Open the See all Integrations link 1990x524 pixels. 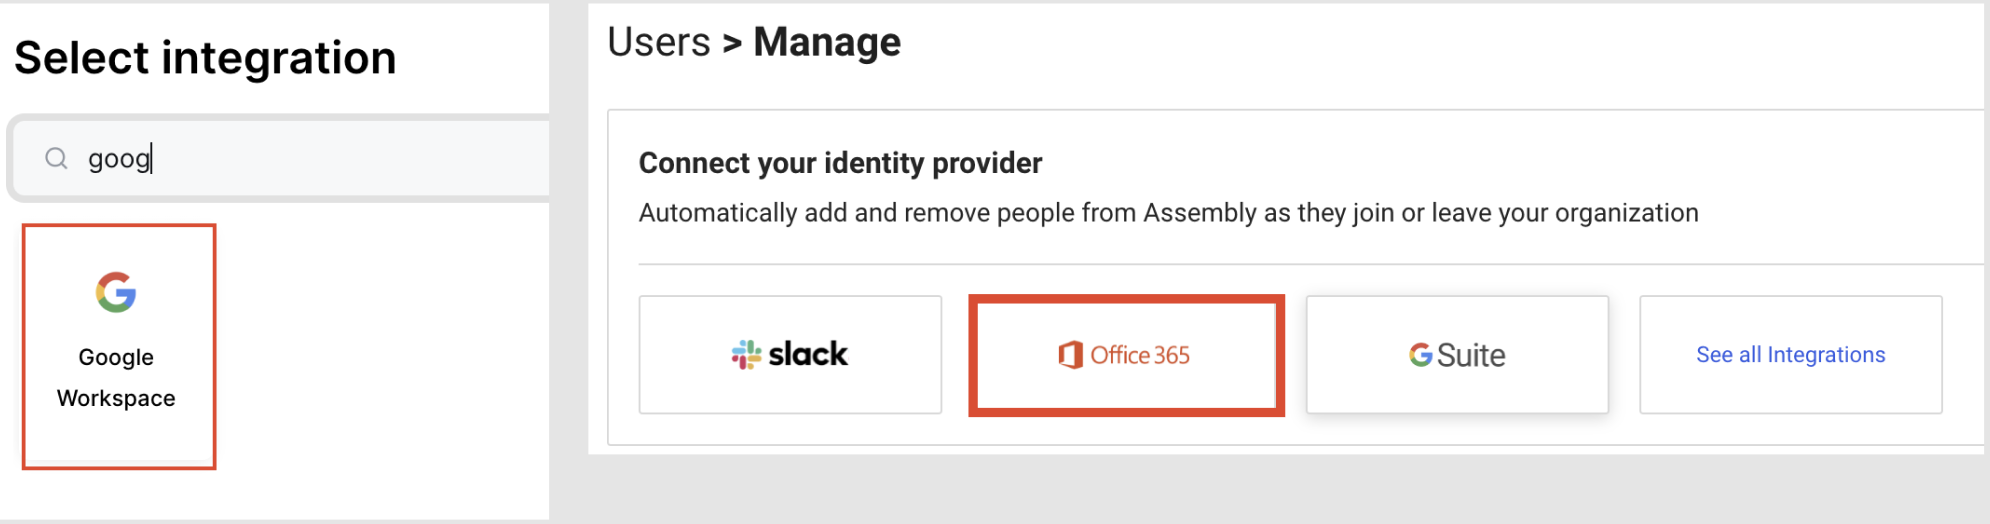click(x=1790, y=354)
